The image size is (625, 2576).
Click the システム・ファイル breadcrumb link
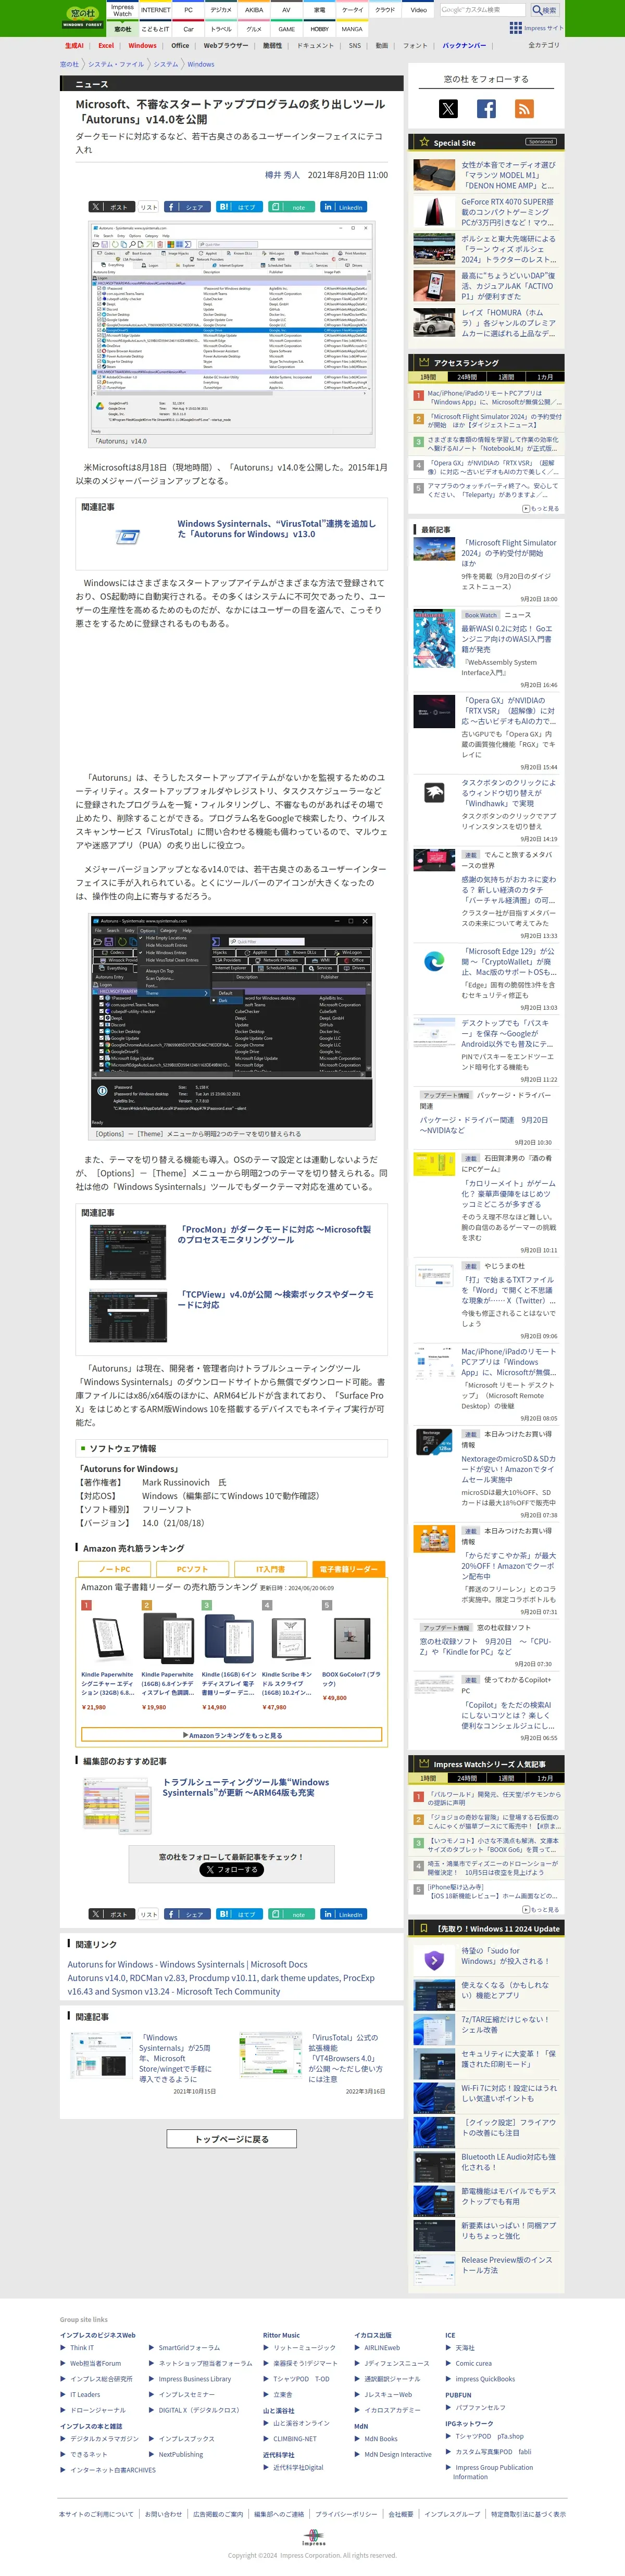[116, 64]
